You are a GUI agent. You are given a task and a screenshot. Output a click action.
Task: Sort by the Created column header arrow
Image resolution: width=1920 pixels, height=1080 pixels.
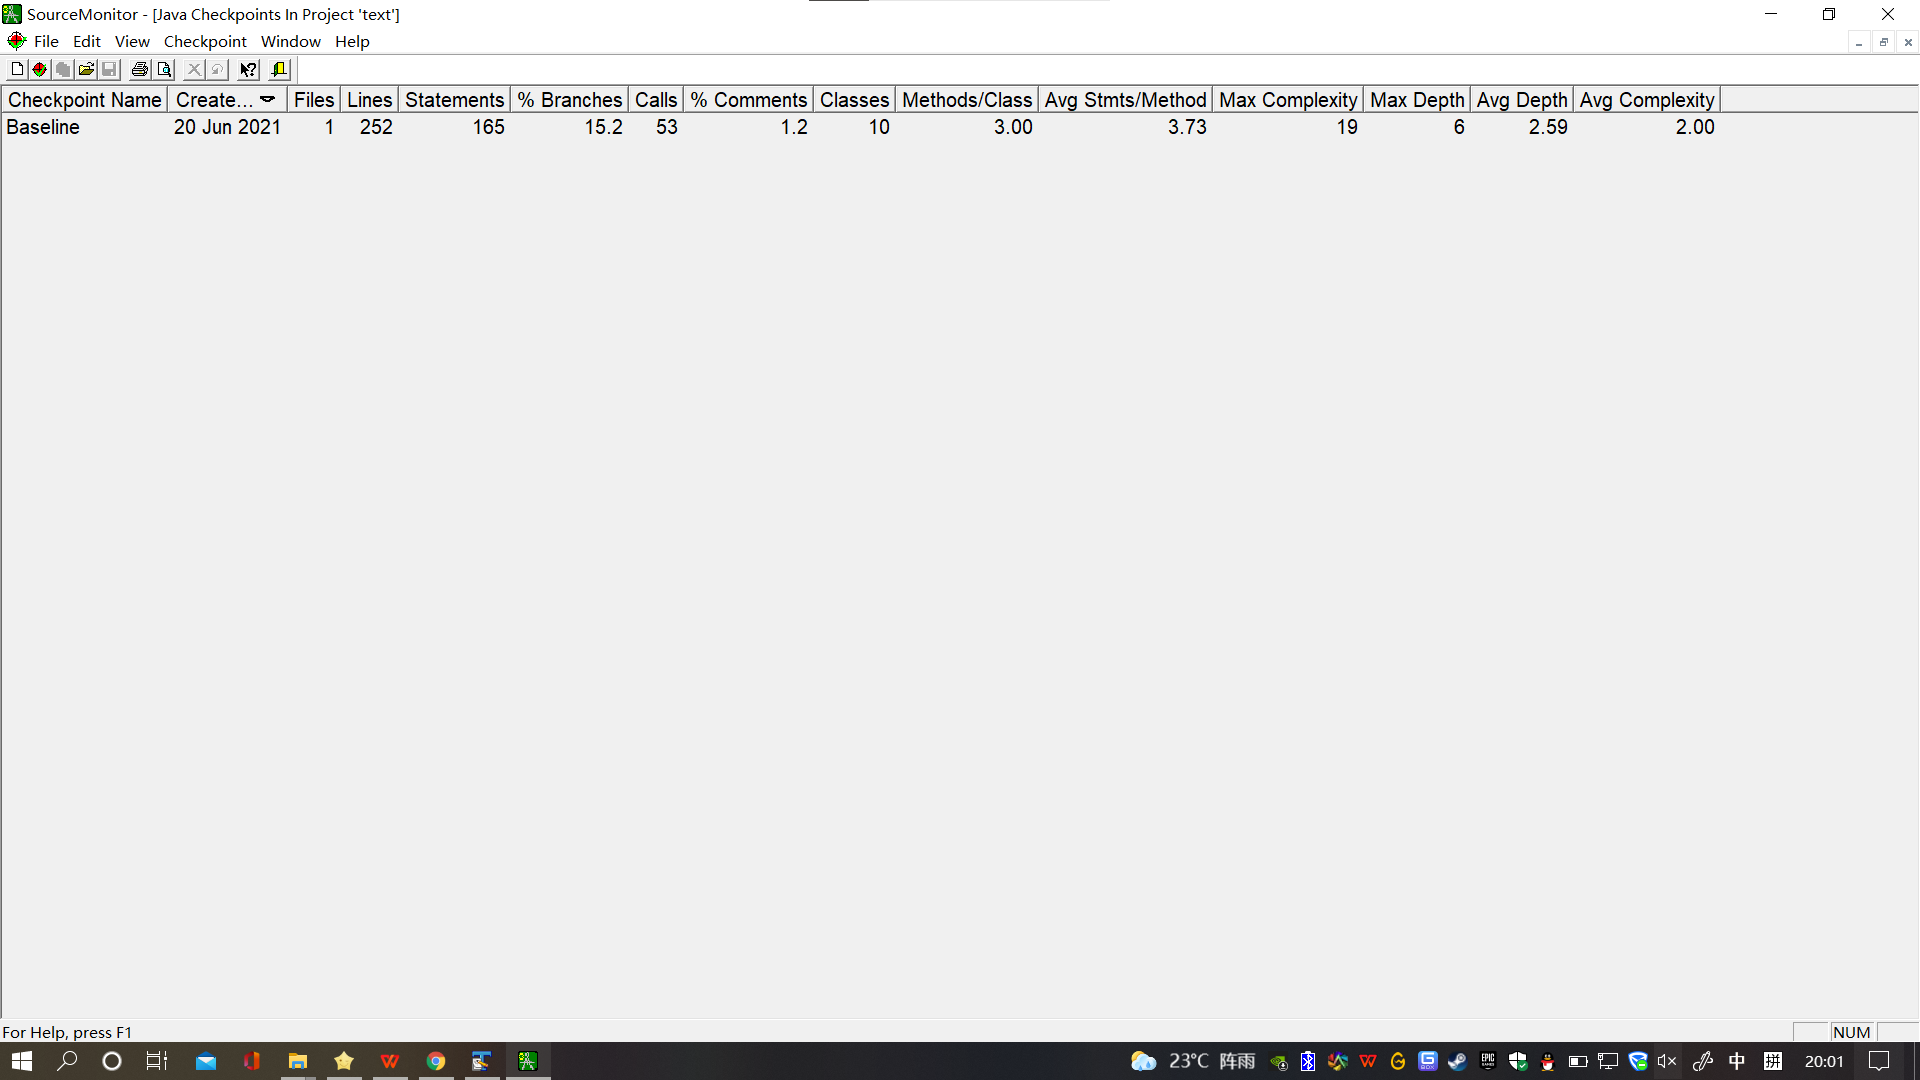(x=267, y=100)
